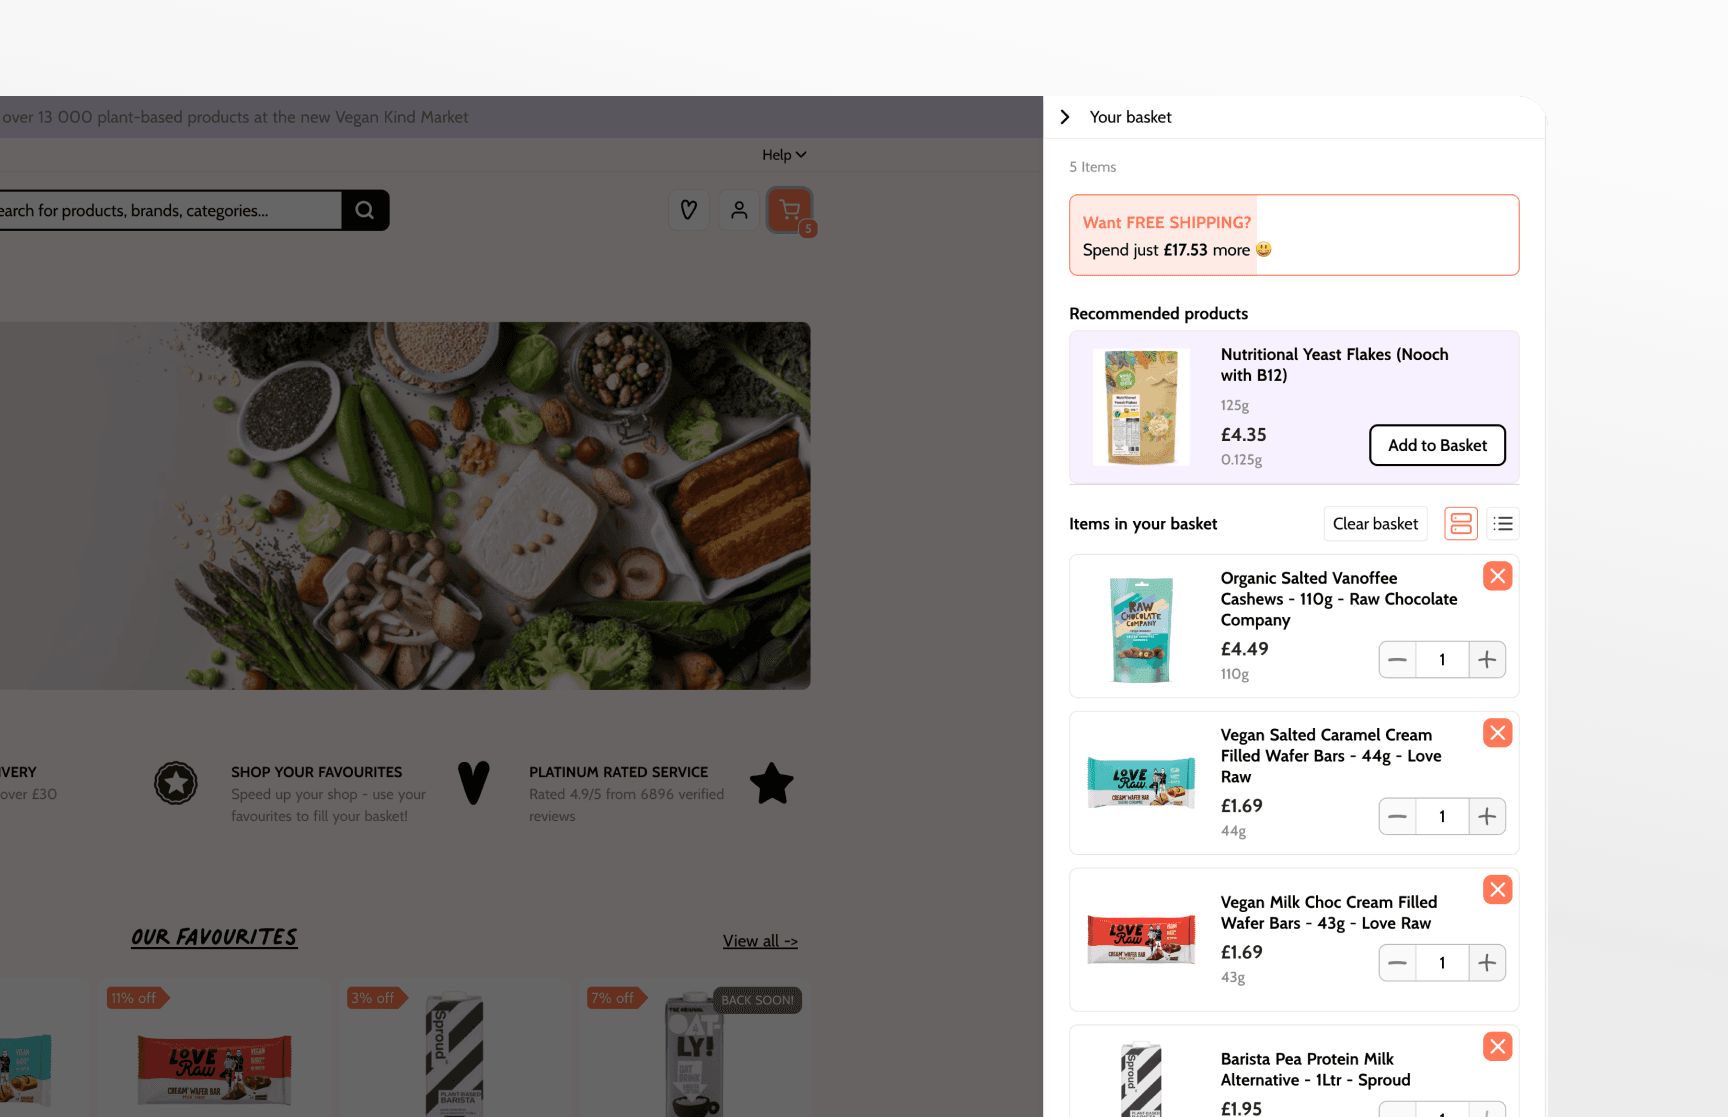The width and height of the screenshot is (1728, 1117).
Task: Collapse the Your basket panel chevron
Action: pyautogui.click(x=1065, y=117)
